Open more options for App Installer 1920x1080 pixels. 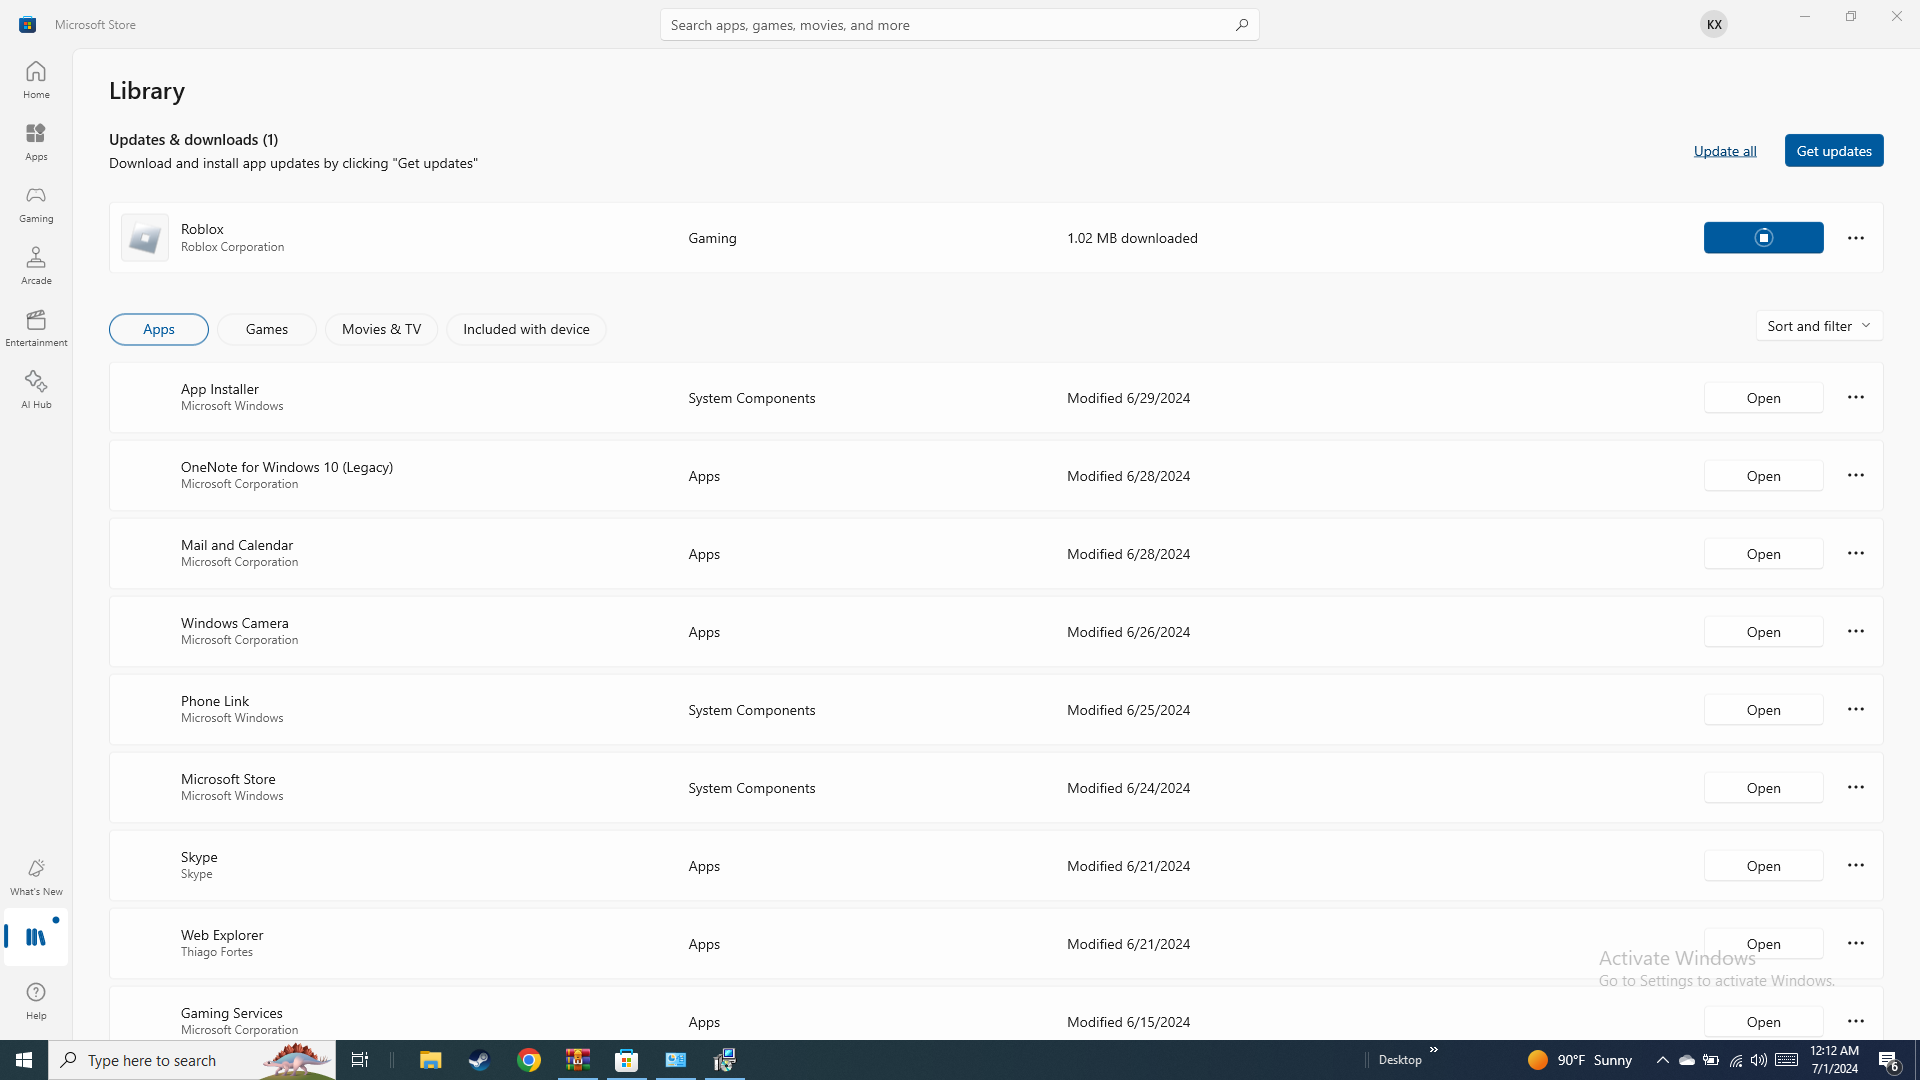(1855, 397)
